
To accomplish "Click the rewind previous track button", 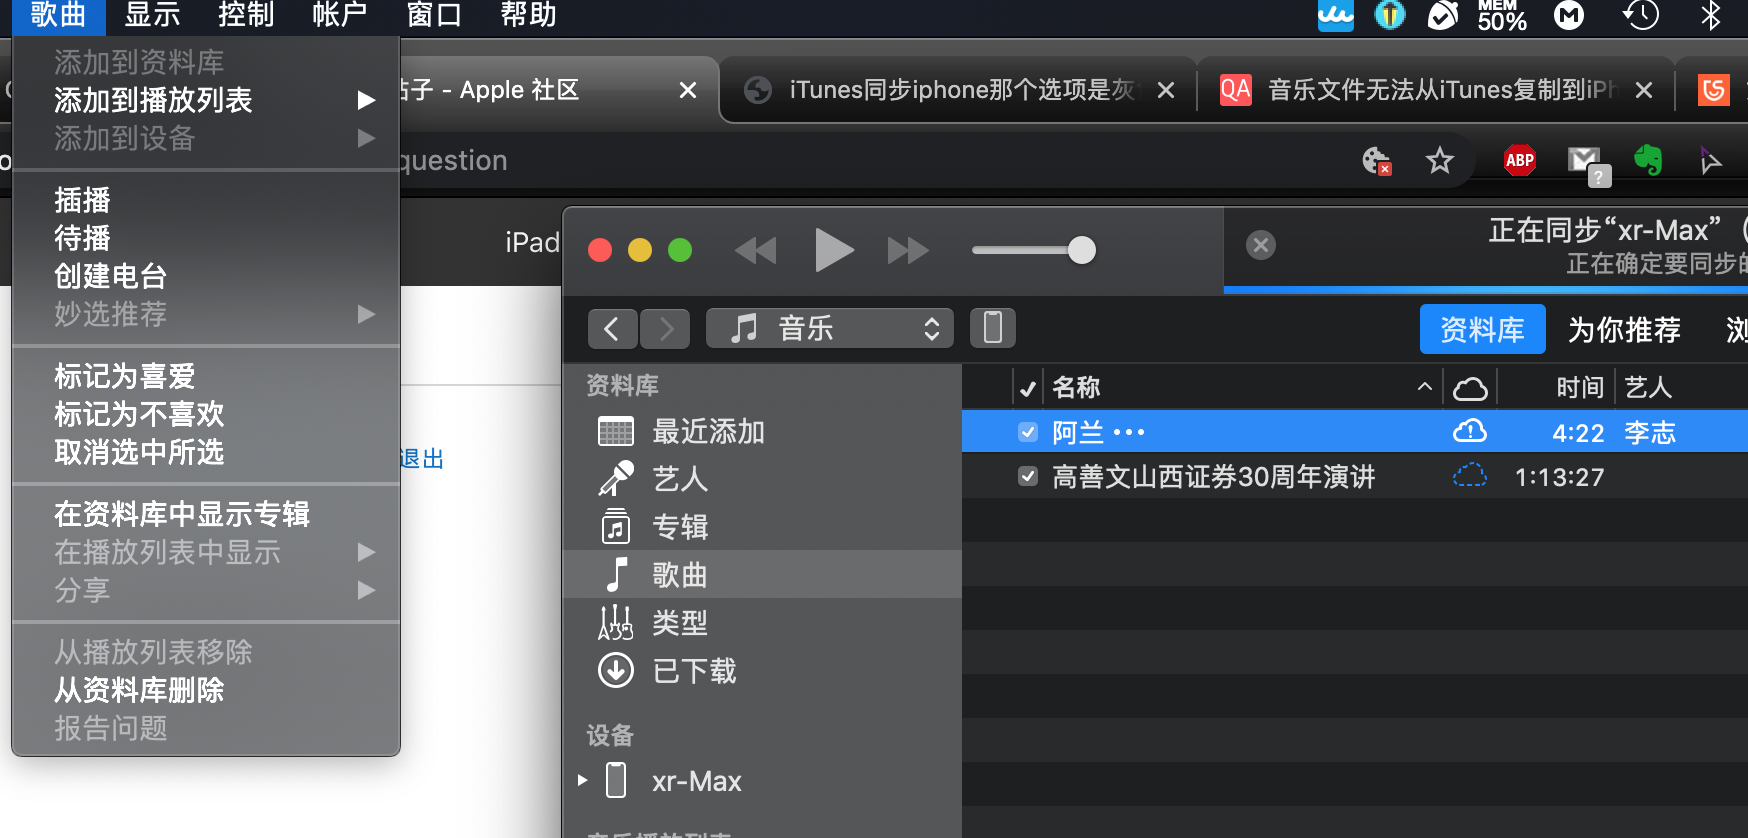I will pos(756,250).
